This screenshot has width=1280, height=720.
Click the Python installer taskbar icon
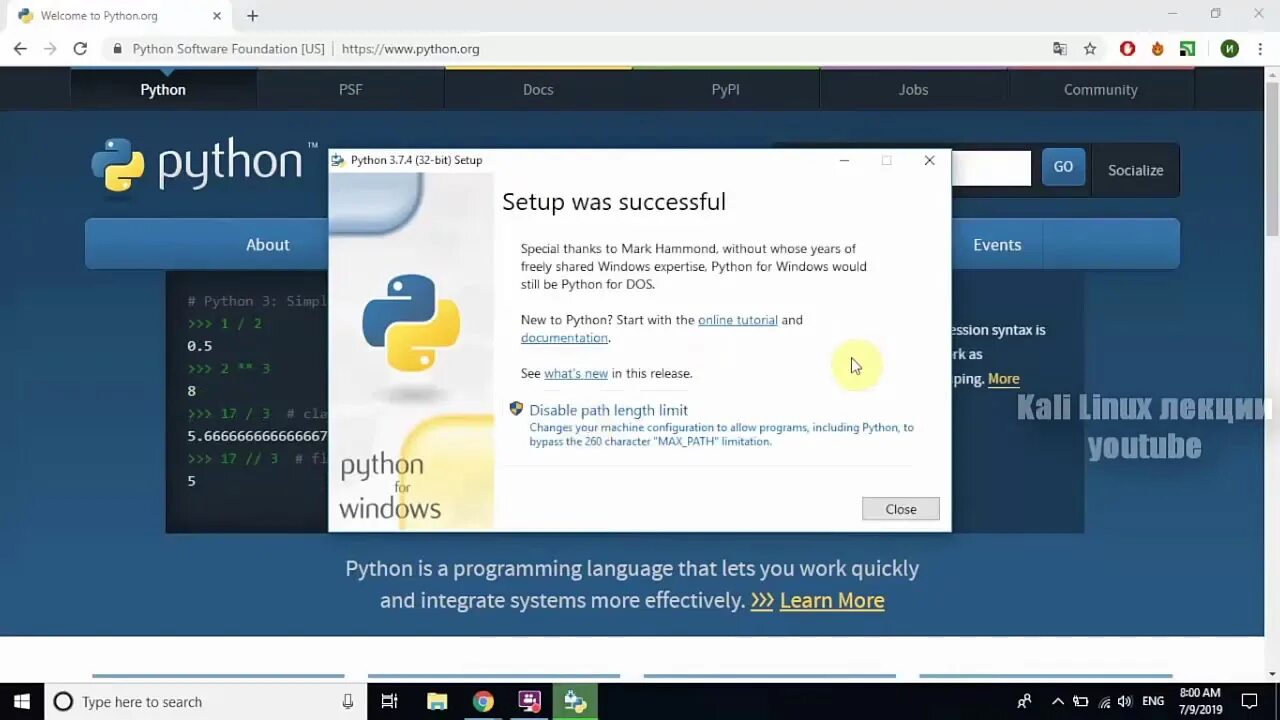click(x=575, y=701)
